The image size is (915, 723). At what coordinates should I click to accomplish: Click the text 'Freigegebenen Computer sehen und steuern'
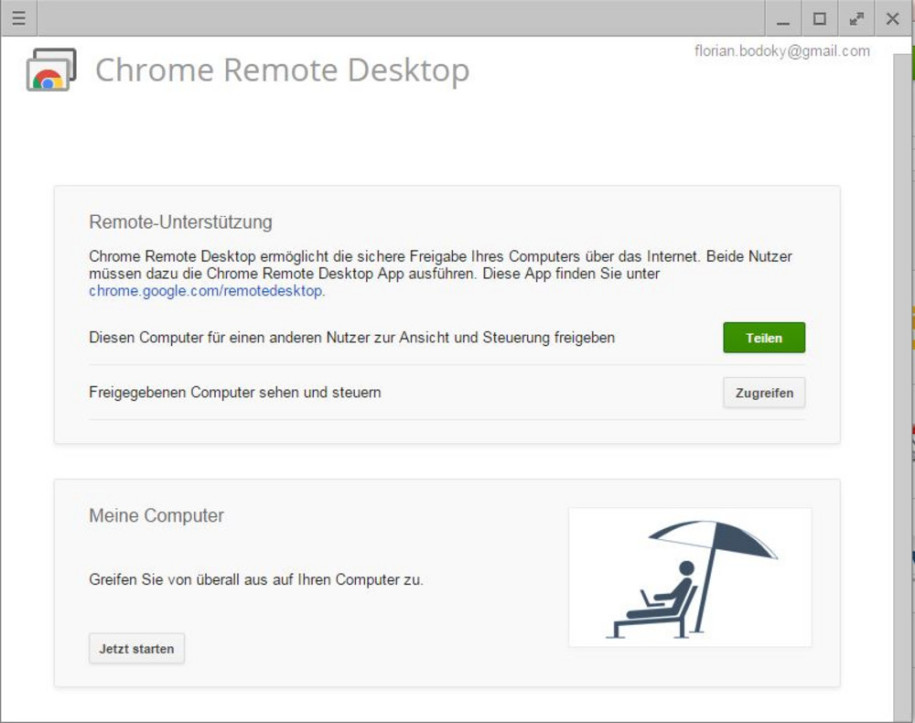coord(235,392)
